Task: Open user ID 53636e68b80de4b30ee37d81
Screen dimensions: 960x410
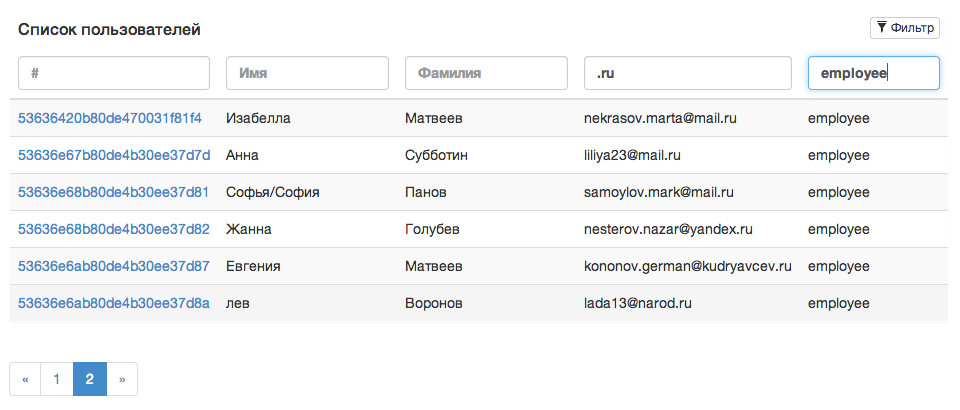Action: (113, 192)
